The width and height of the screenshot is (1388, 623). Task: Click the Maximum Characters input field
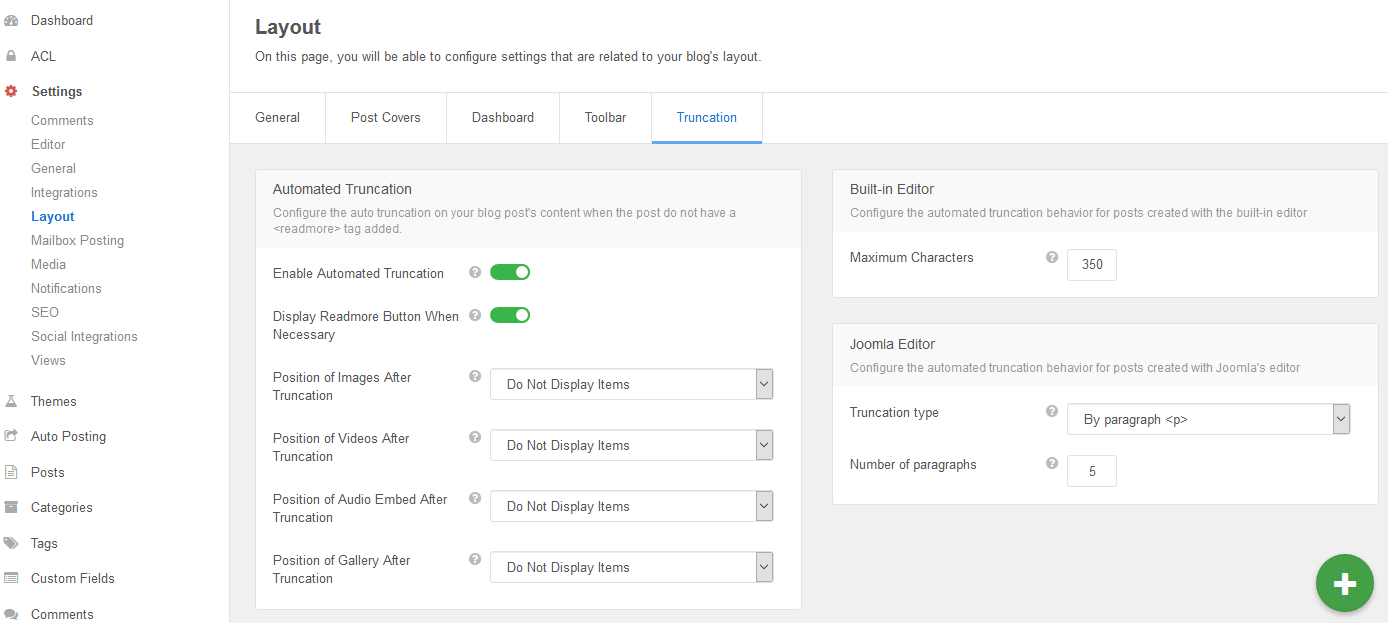coord(1092,265)
